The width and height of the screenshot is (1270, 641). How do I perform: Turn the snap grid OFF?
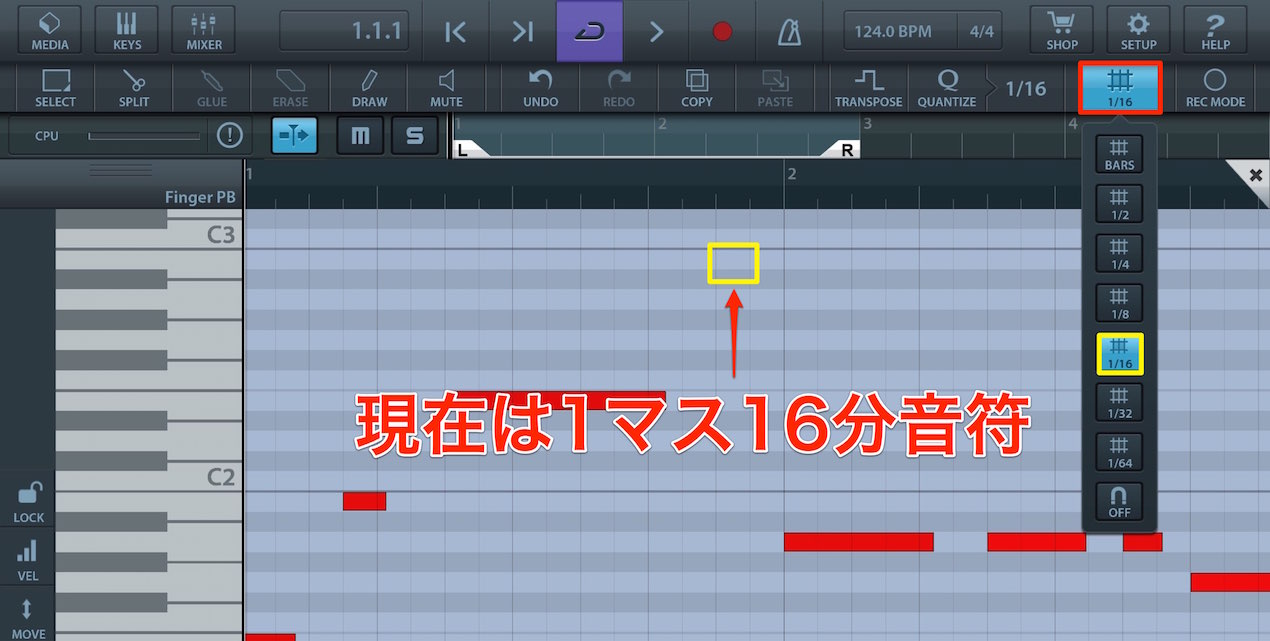[1120, 502]
